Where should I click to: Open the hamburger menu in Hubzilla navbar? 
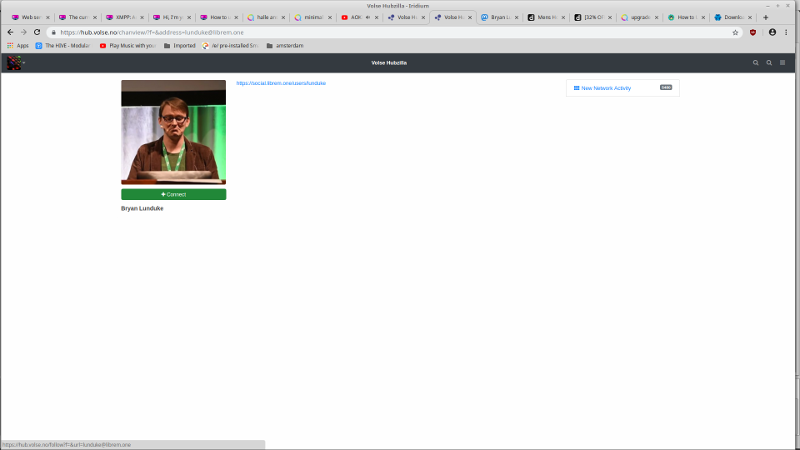coord(783,63)
